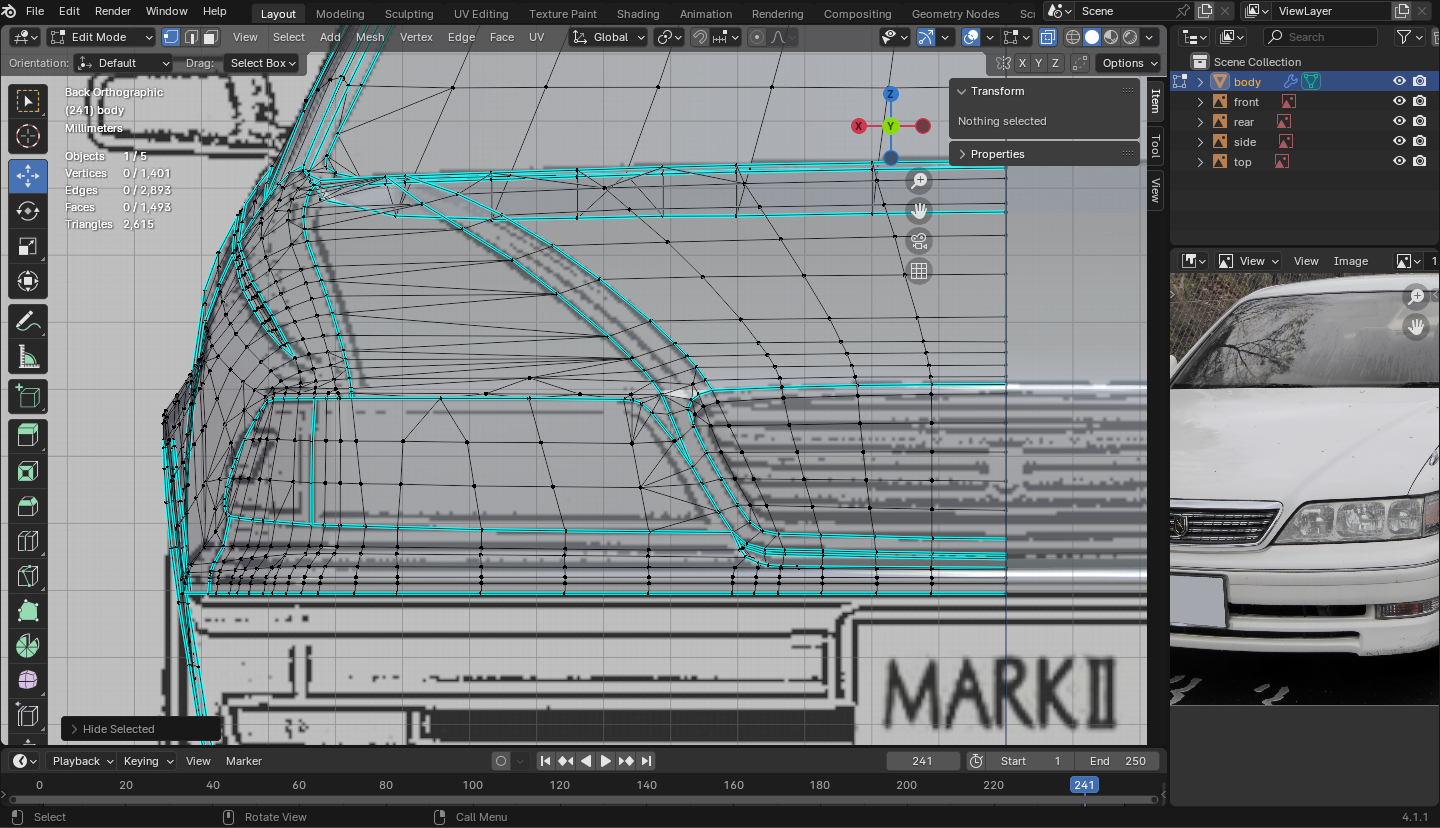Hide the top reference image
This screenshot has width=1440, height=828.
pos(1400,162)
